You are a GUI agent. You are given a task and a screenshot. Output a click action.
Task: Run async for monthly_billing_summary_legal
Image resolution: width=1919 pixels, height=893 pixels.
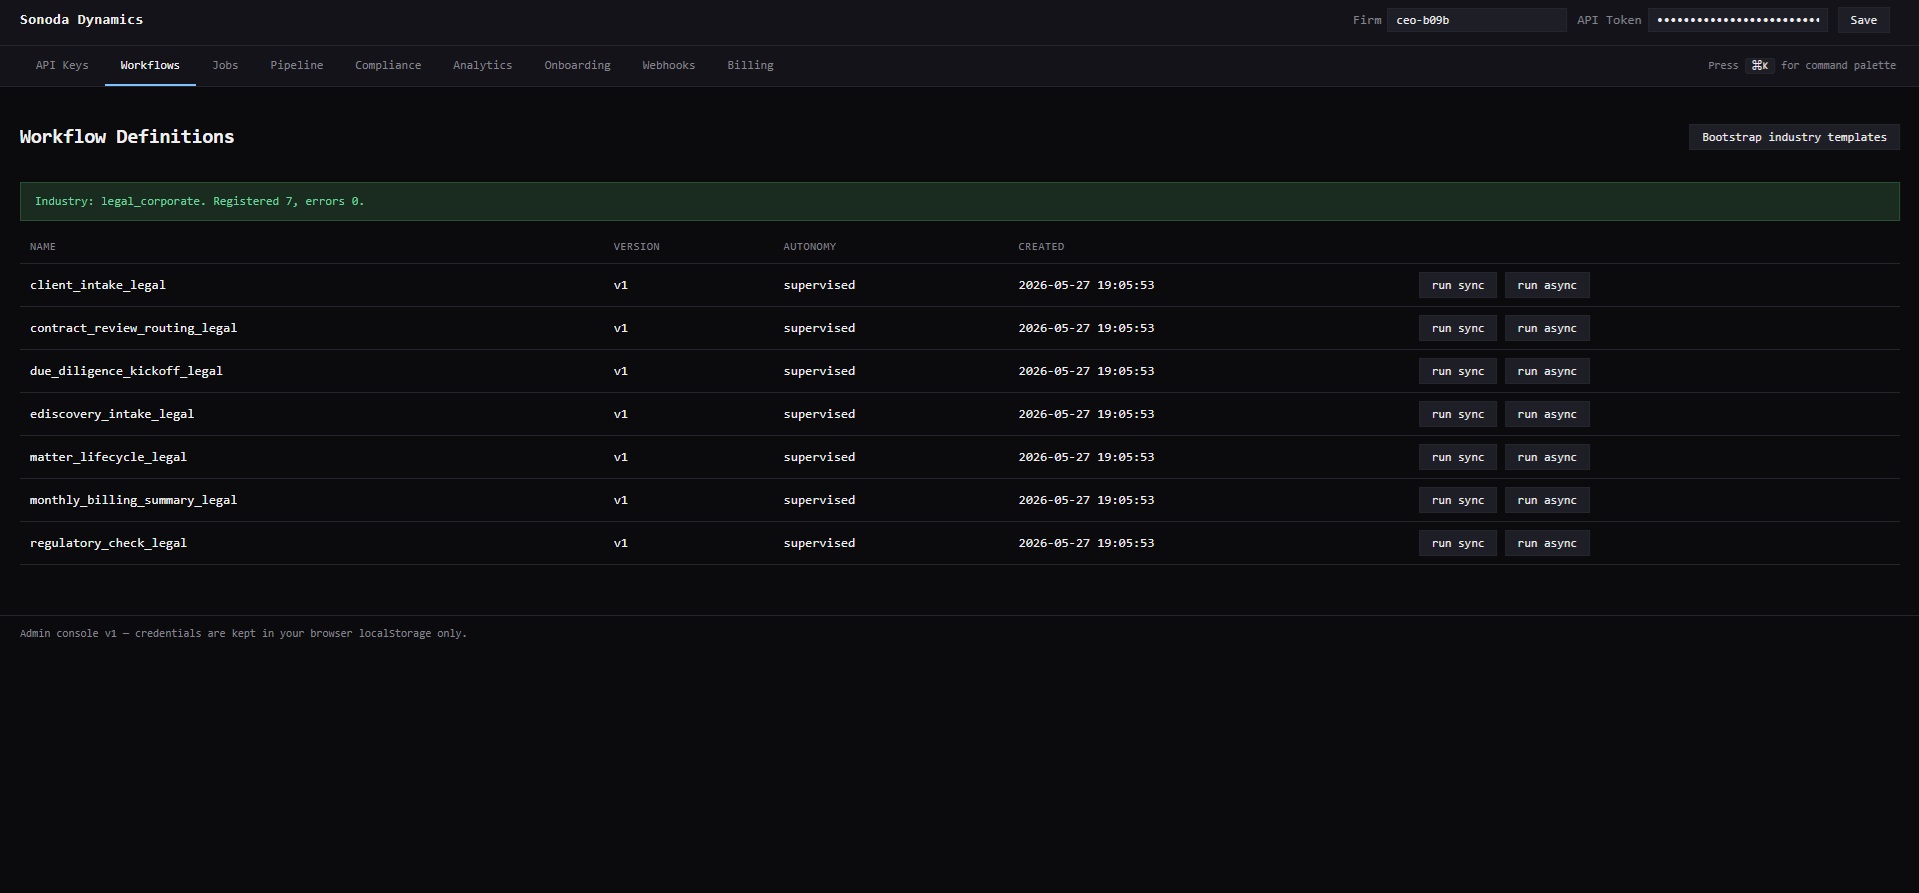pyautogui.click(x=1547, y=500)
